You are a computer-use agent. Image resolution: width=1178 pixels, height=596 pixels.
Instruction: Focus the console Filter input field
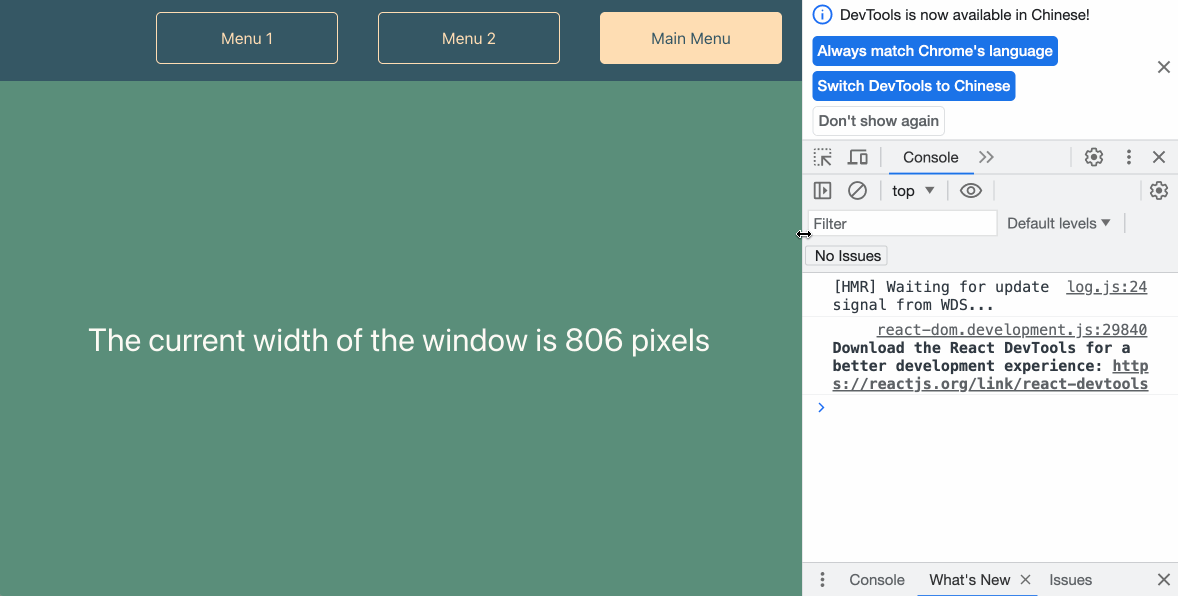(x=902, y=223)
